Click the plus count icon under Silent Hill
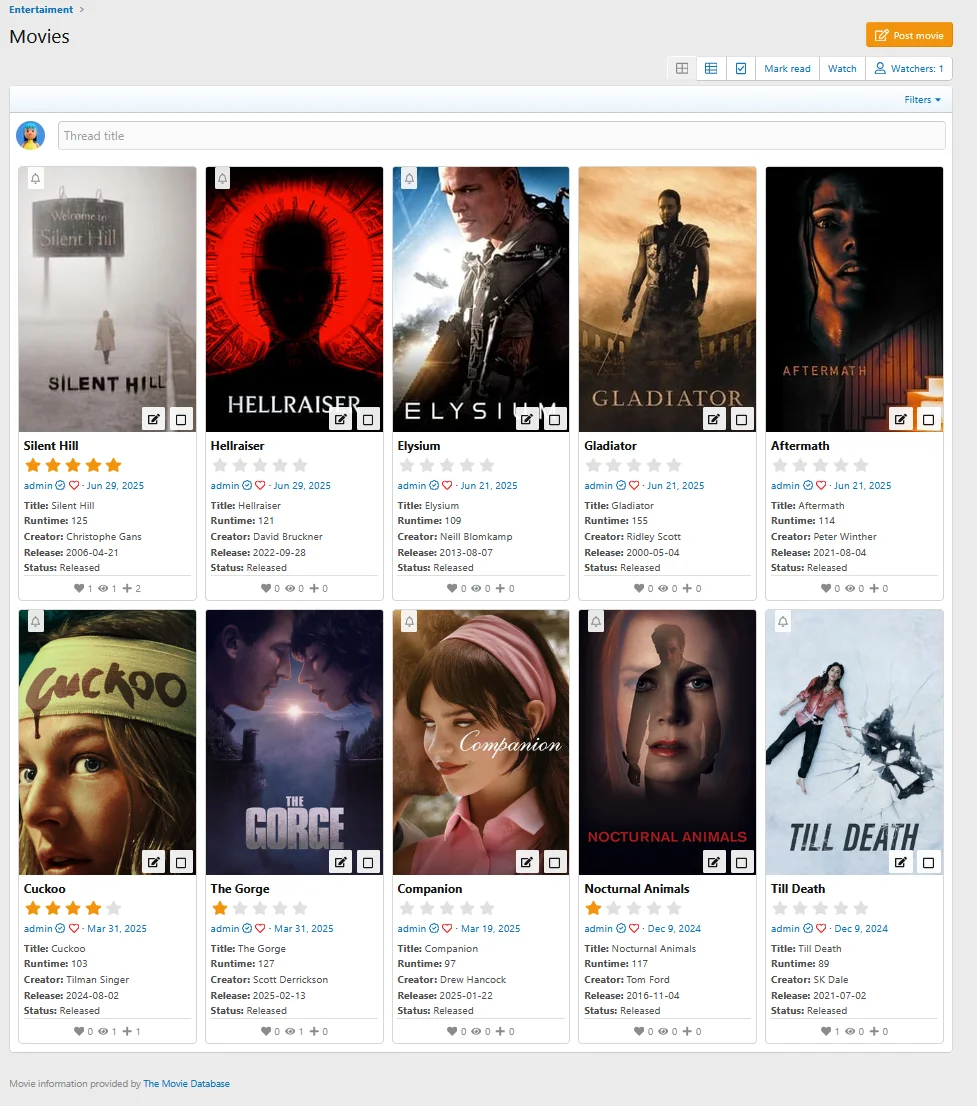This screenshot has width=977, height=1106. (128, 588)
